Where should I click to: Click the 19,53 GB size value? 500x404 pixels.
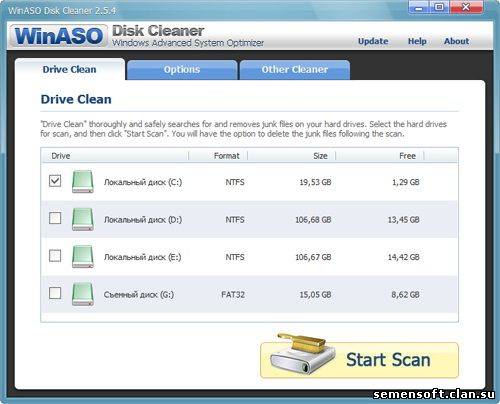tap(315, 182)
